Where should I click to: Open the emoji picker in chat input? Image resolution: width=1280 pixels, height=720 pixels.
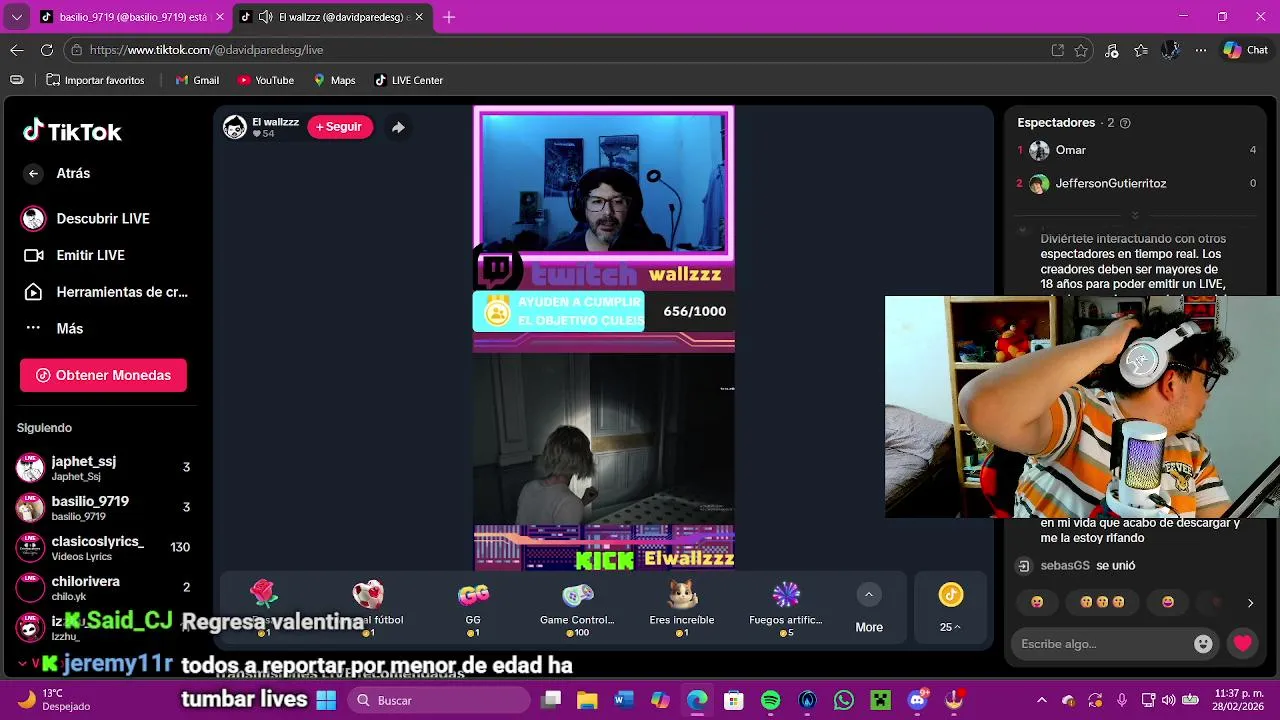1204,644
